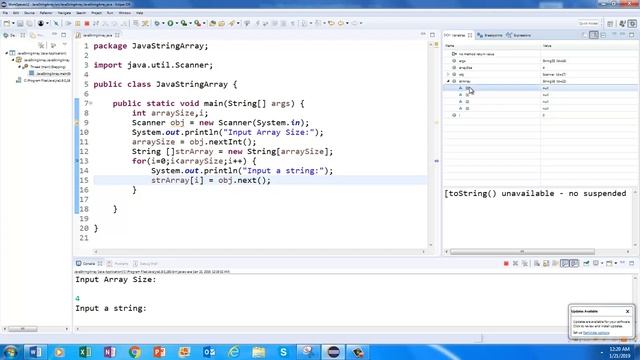Select the Console tab
Image resolution: width=640 pixels, height=360 pixels.
89,264
